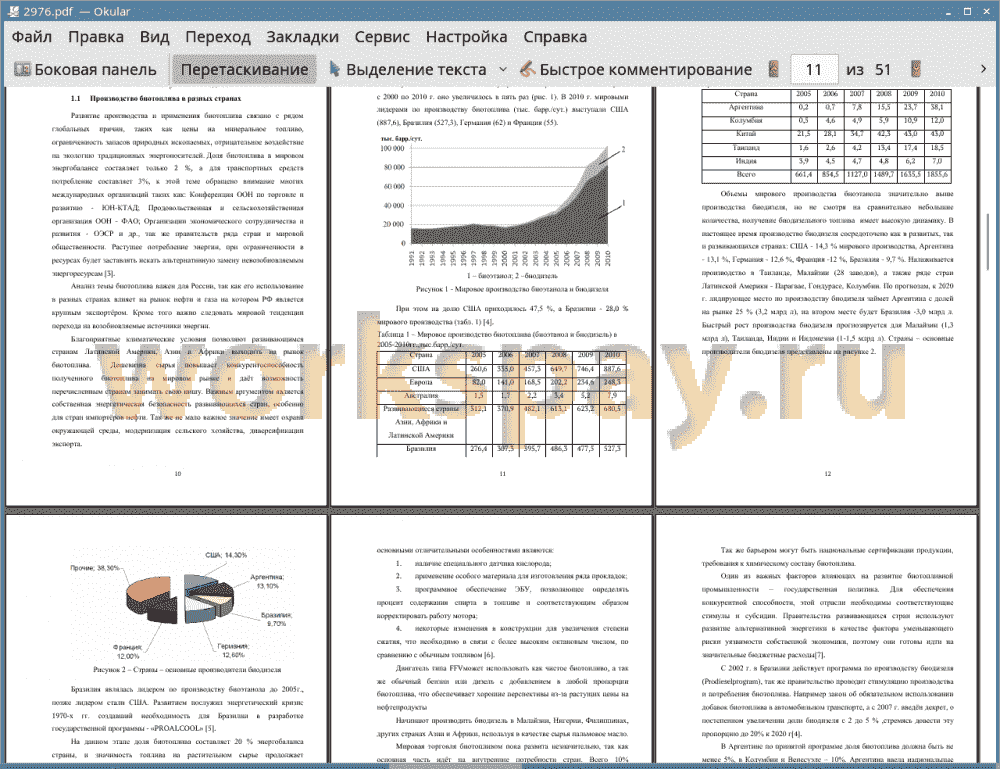The height and width of the screenshot is (769, 1000).
Task: Click pie label 'Германия; 12,60%'
Action: click(x=233, y=650)
